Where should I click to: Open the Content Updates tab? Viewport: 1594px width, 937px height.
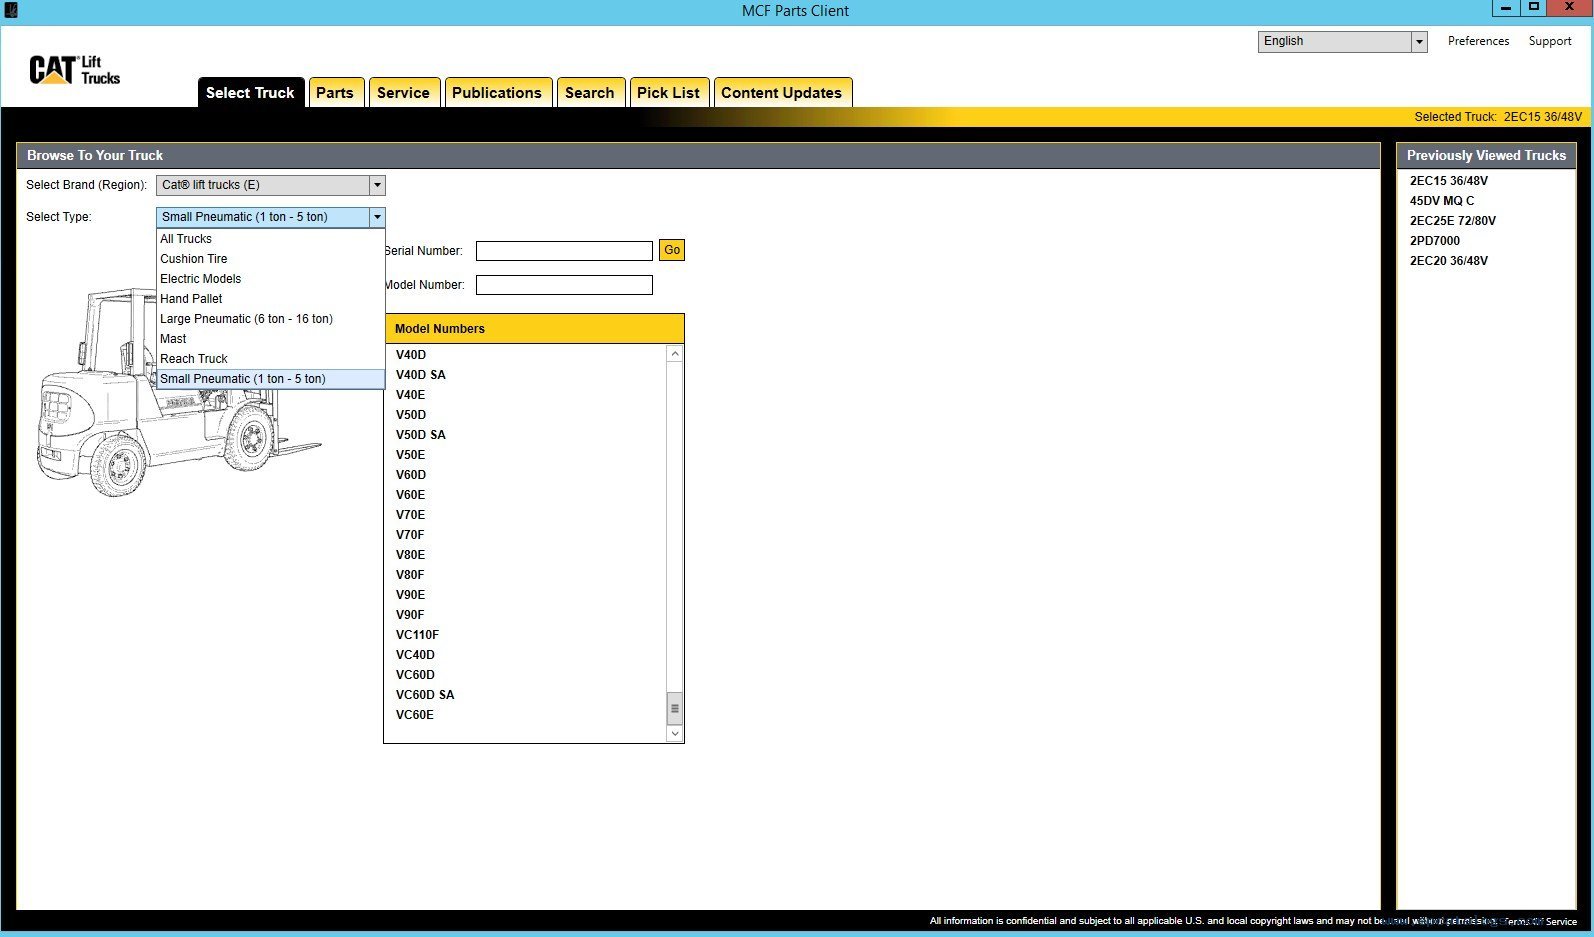click(781, 92)
